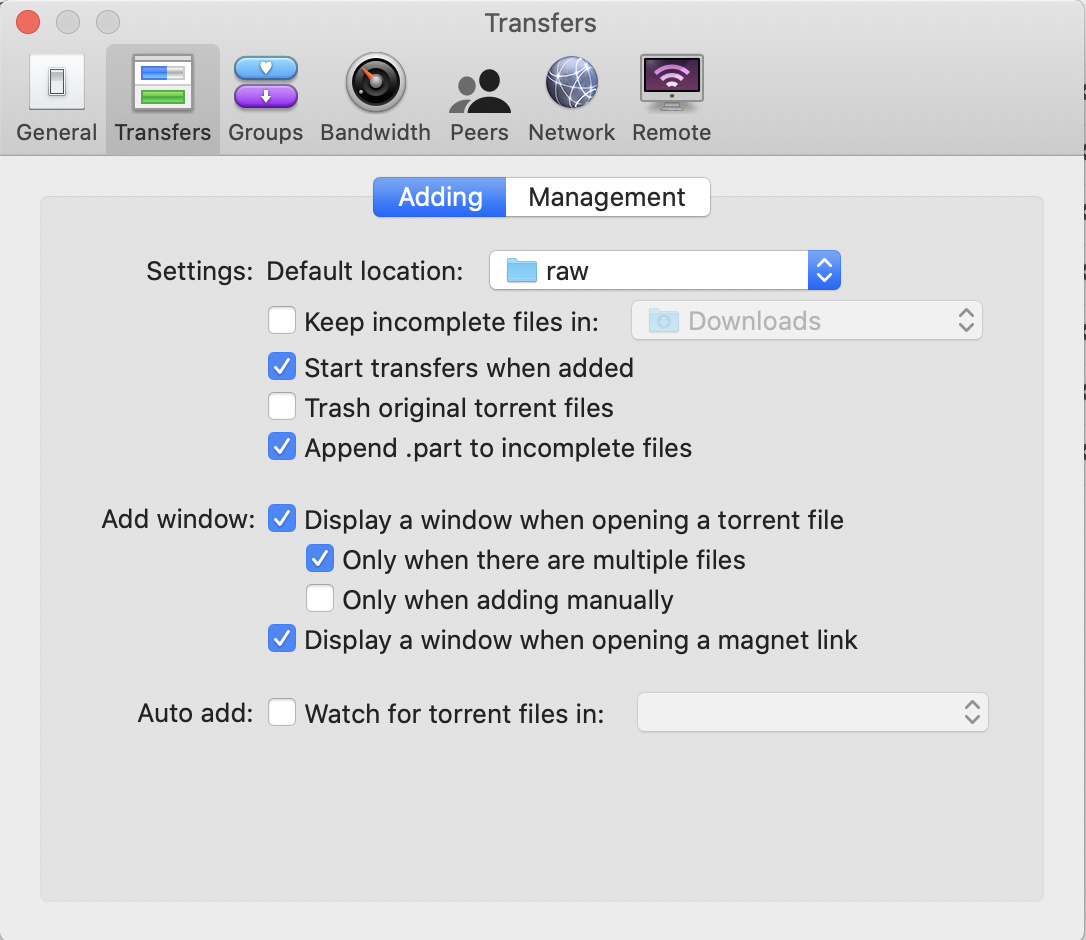Disable Start transfers when added
The height and width of the screenshot is (940, 1086).
(x=282, y=367)
